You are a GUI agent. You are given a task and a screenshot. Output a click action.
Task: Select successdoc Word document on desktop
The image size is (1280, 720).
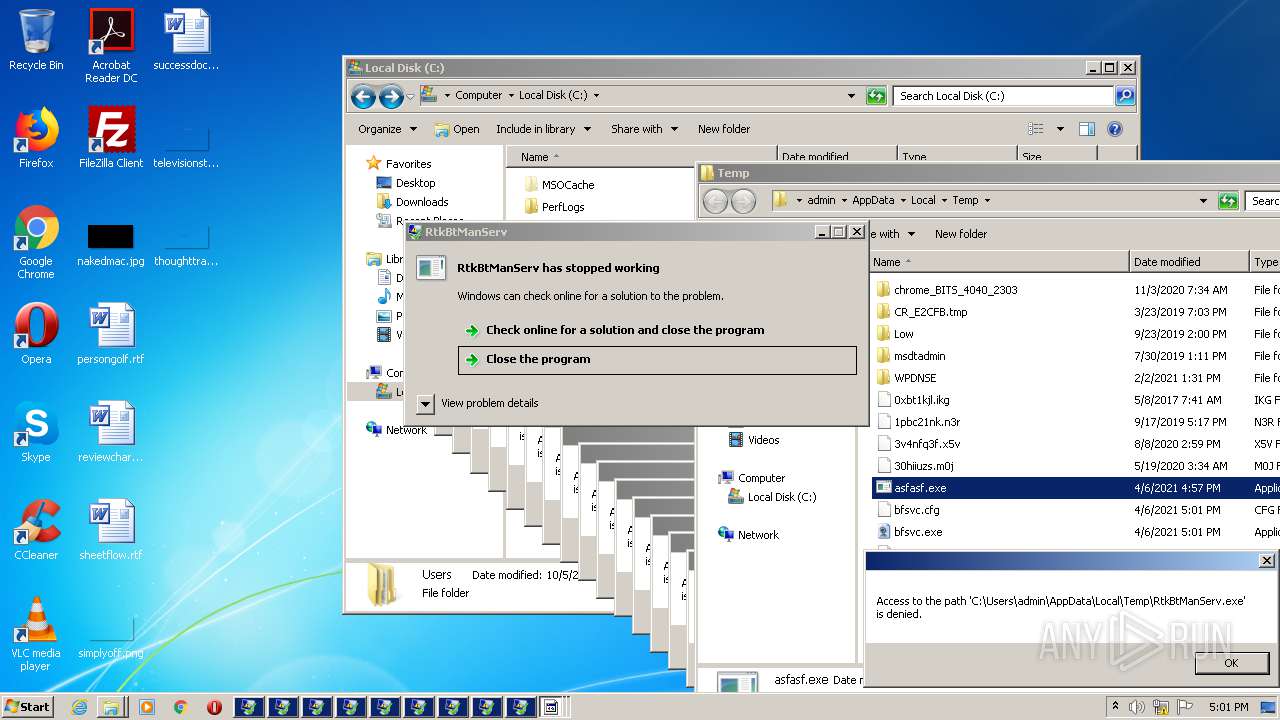(186, 40)
